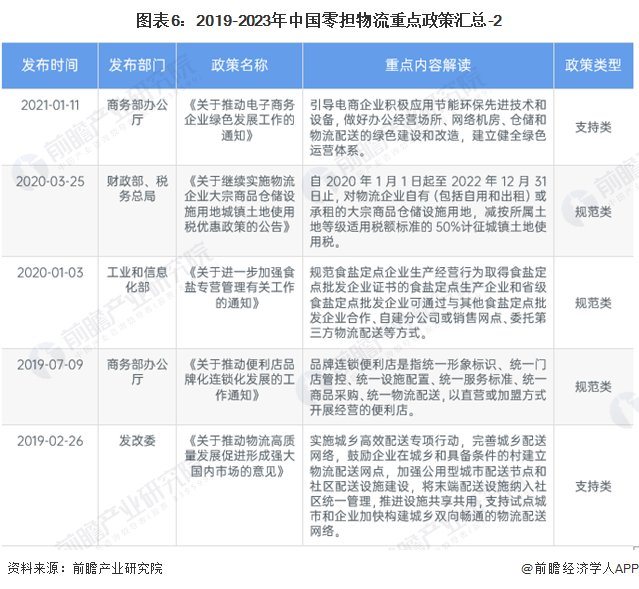Click content text starting 实施城乡高效配送专项行动

(x=428, y=486)
